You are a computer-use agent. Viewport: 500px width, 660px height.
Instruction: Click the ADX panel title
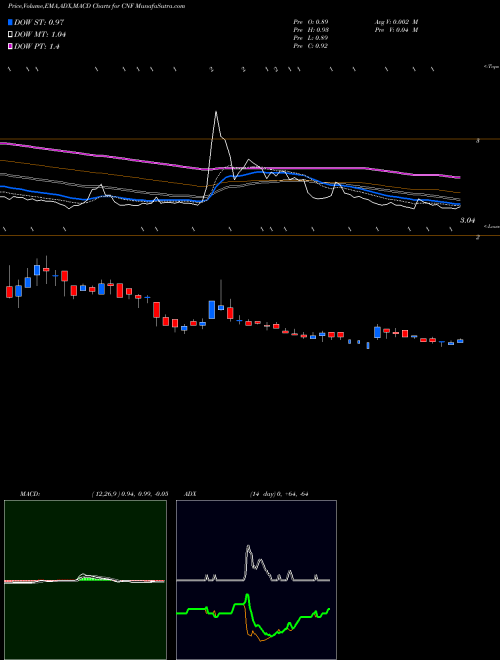(190, 494)
